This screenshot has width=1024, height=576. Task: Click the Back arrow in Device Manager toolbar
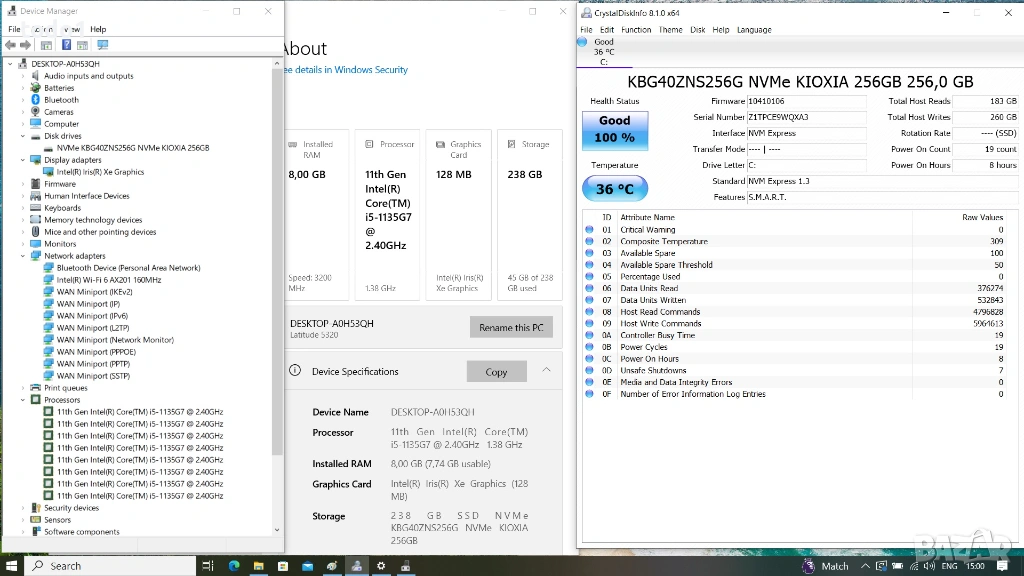click(11, 45)
